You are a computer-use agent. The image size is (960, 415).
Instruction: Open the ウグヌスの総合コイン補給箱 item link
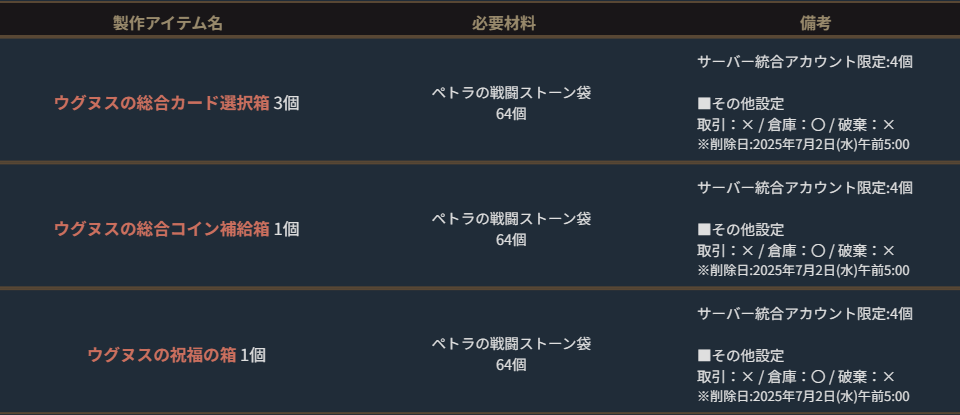162,229
